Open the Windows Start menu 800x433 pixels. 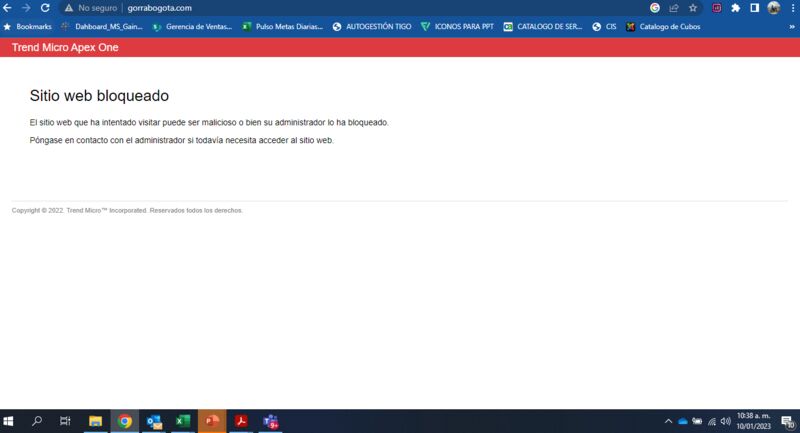coord(8,421)
